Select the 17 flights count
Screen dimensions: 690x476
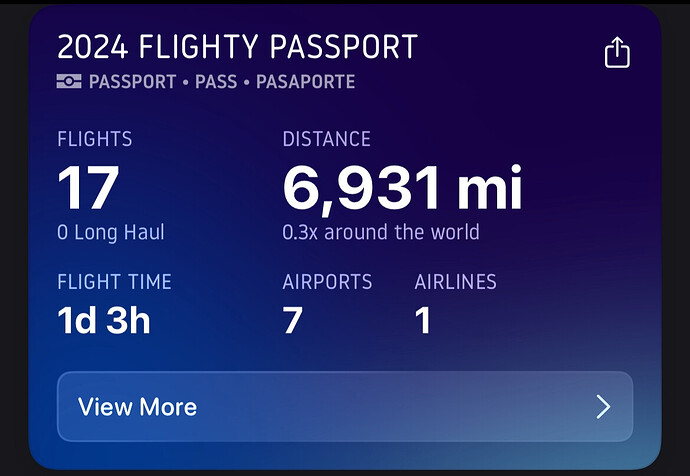click(x=88, y=187)
